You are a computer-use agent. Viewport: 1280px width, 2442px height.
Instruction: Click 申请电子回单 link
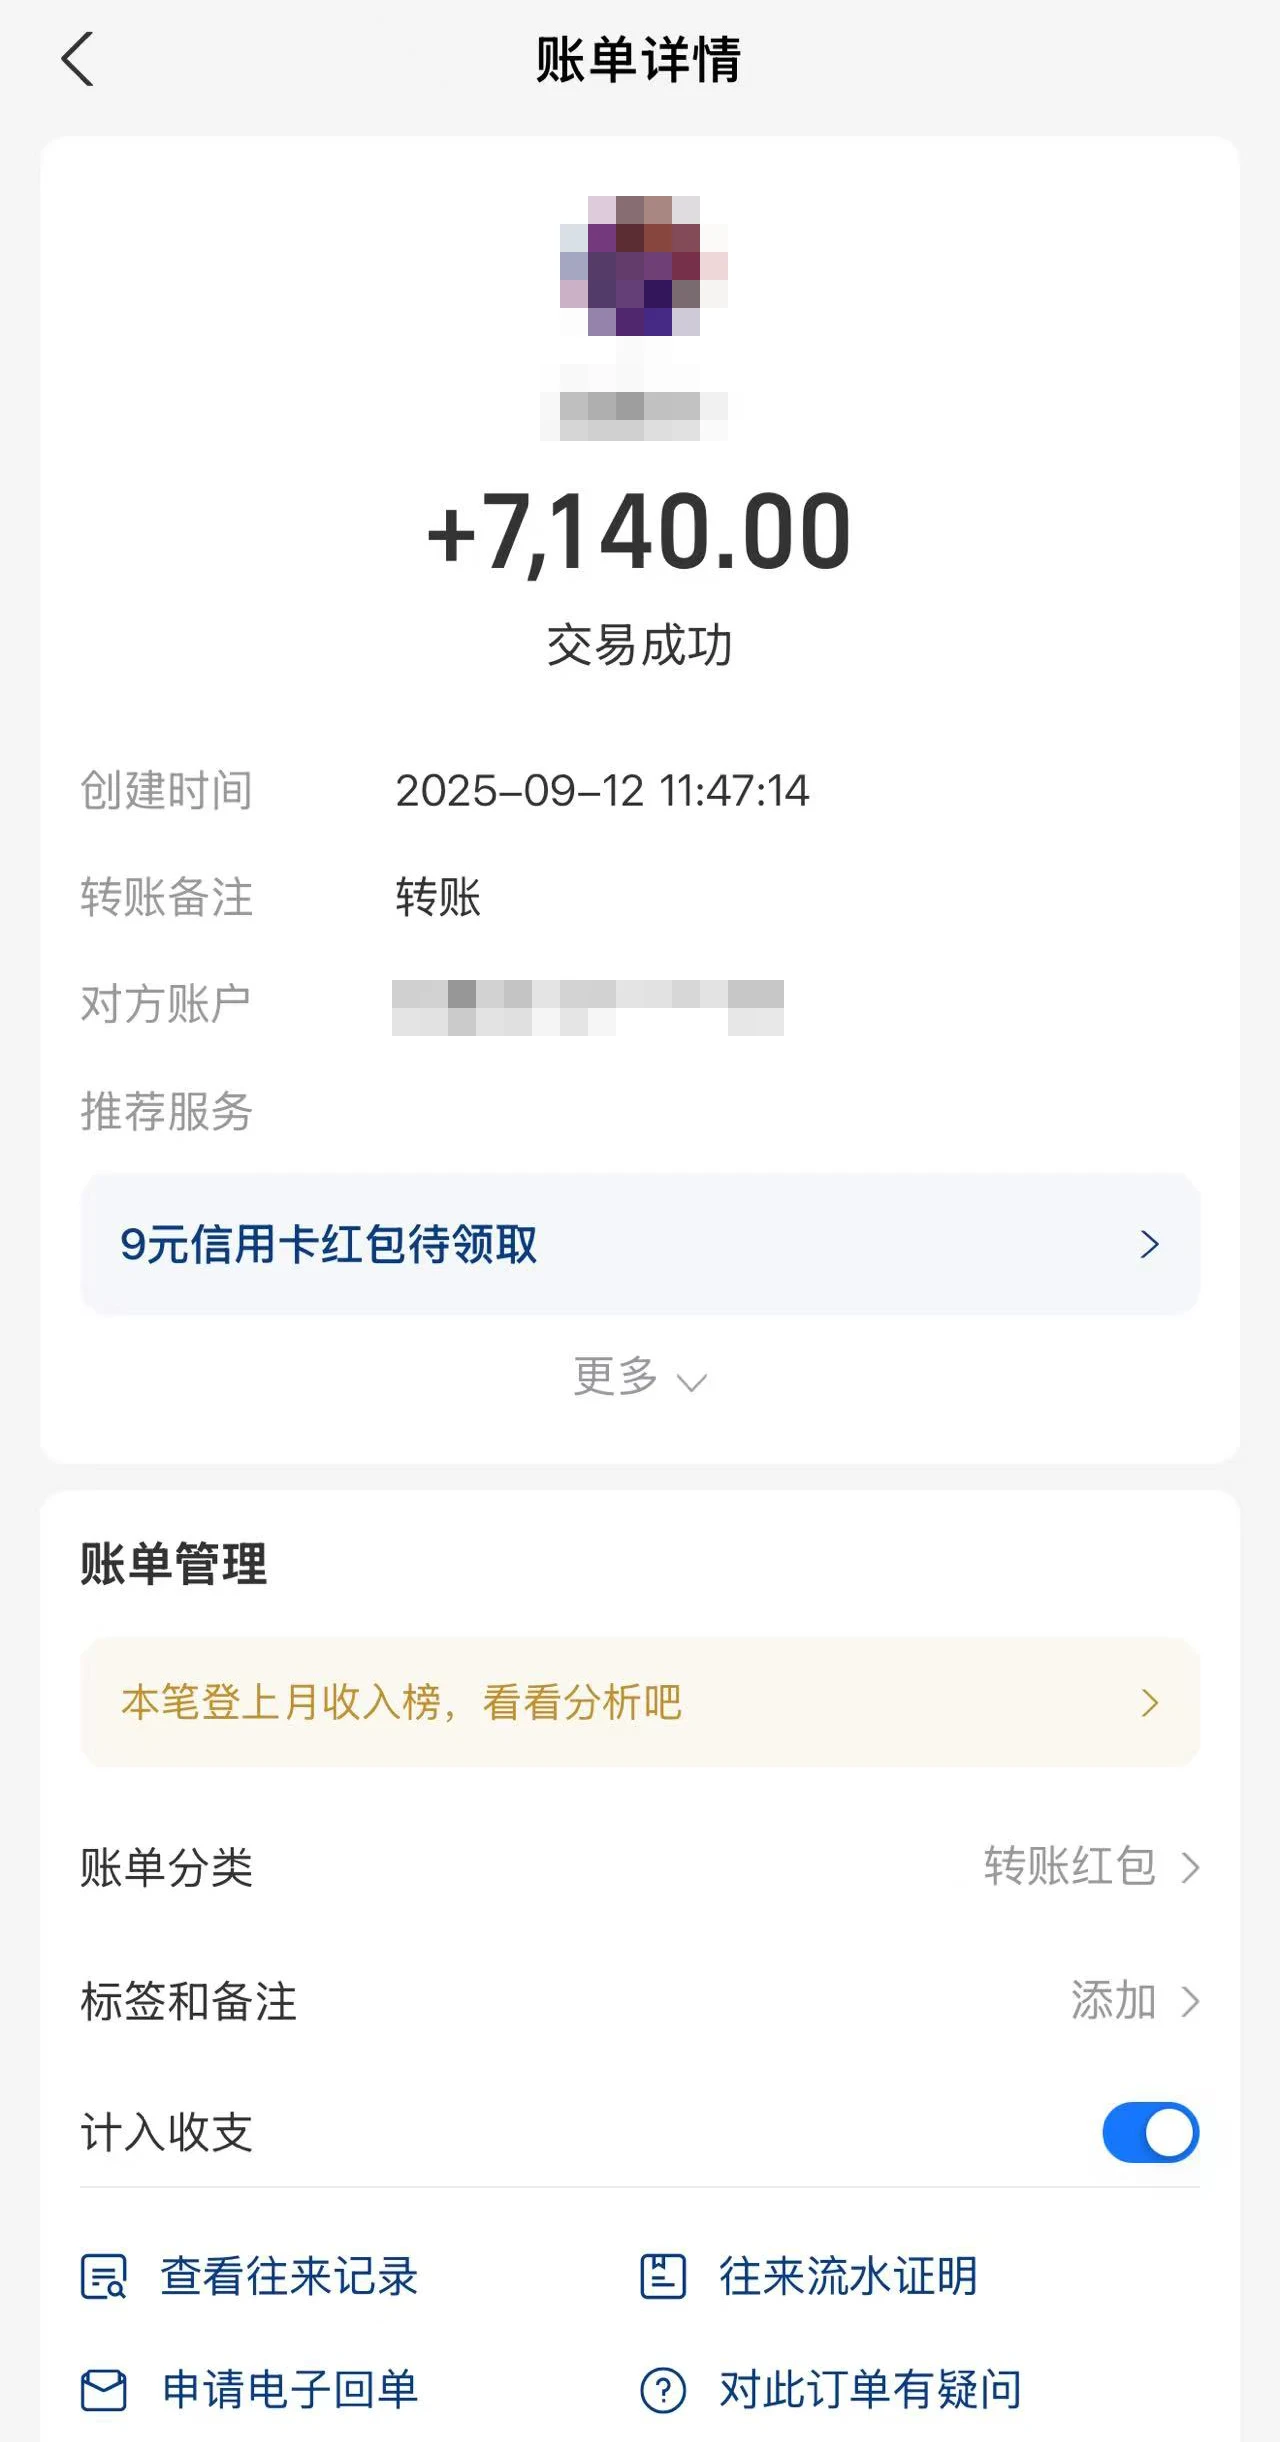pyautogui.click(x=290, y=2390)
